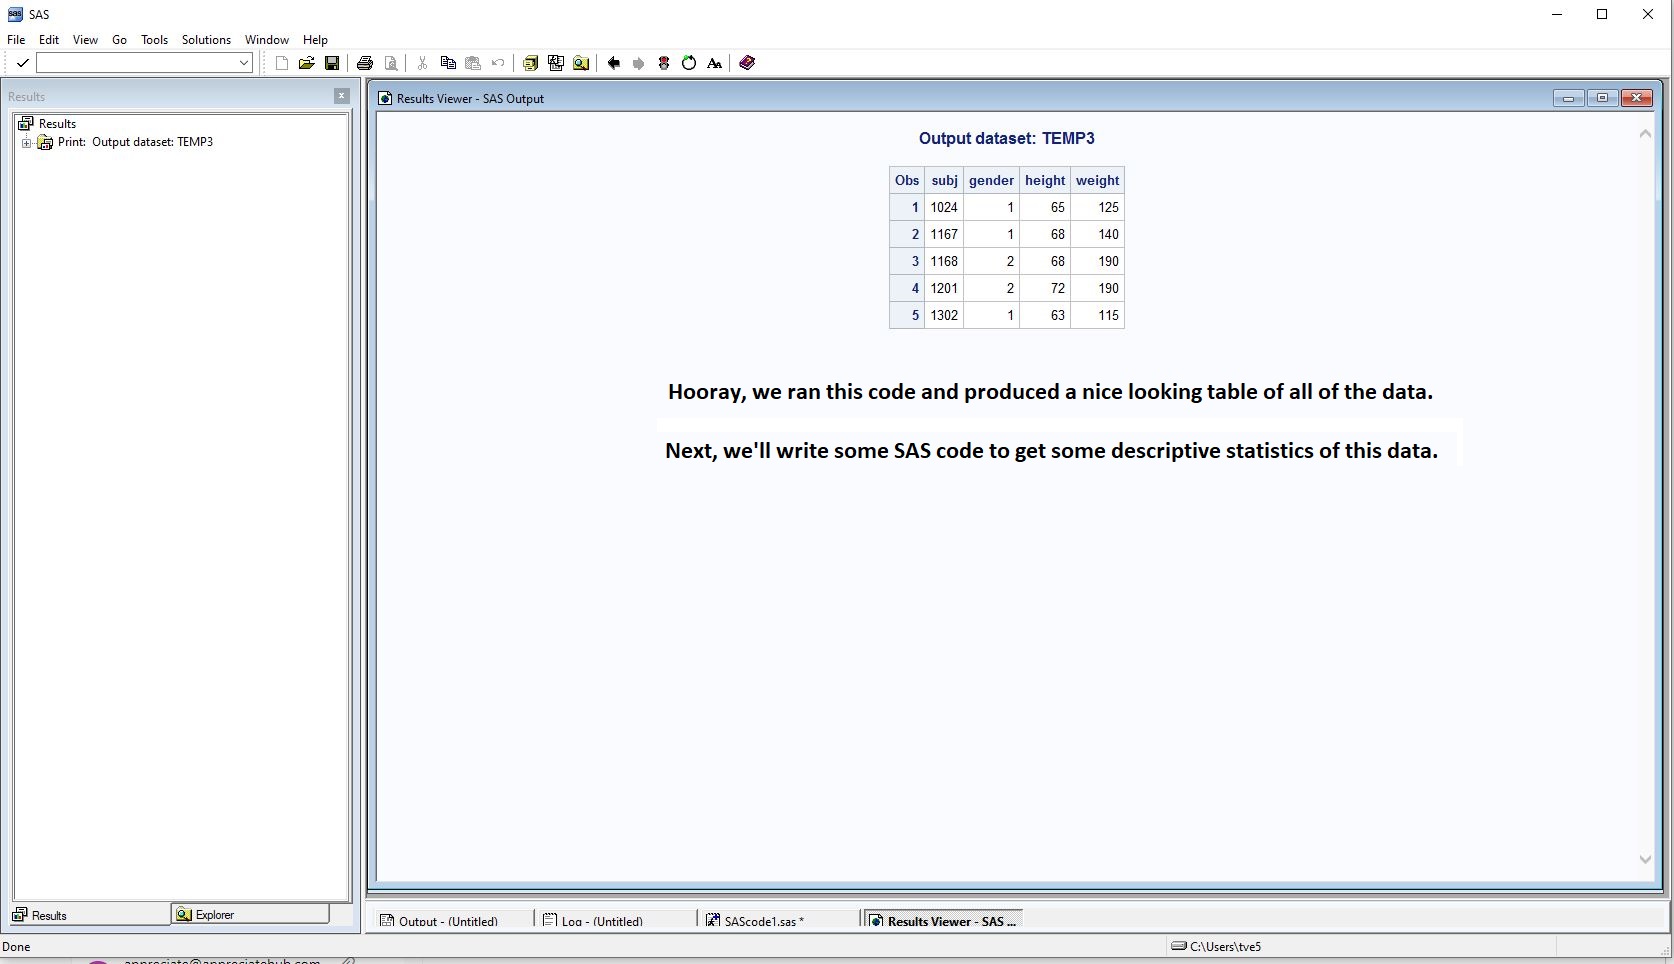
Task: Open the font size Aa icon
Action: (714, 63)
